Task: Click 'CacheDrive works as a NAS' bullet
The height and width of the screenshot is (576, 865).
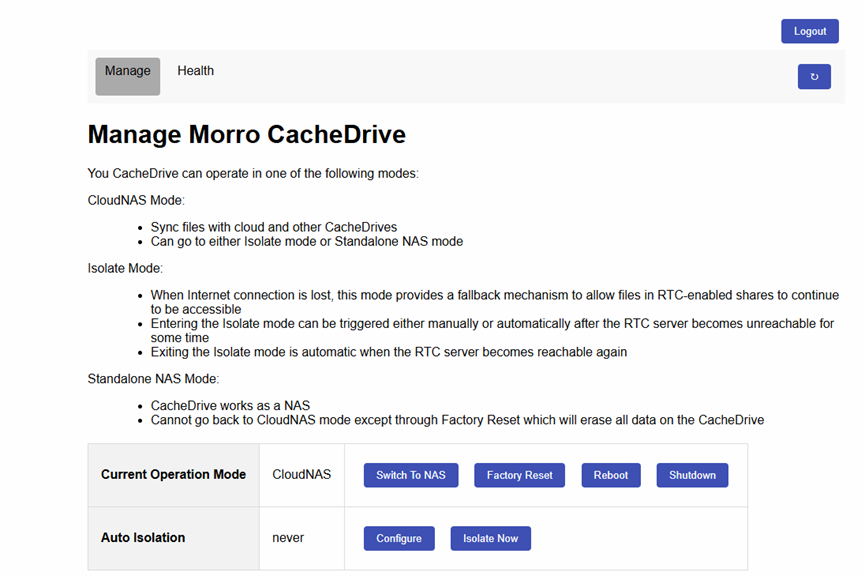Action: (x=230, y=406)
